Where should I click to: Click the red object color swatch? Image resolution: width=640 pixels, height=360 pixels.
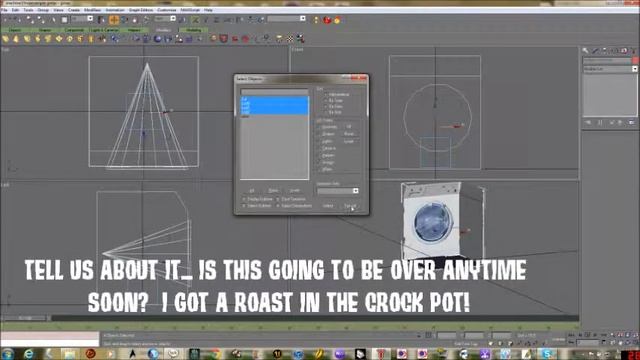tap(635, 60)
